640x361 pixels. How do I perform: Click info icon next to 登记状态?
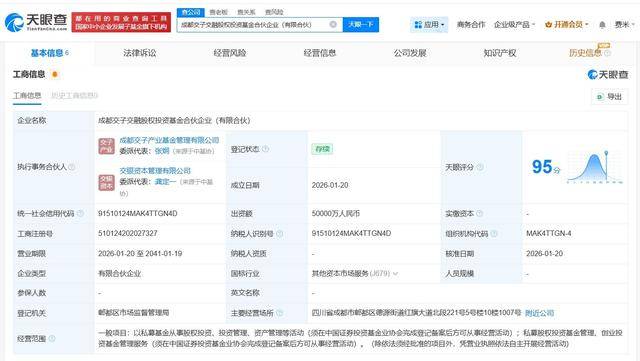click(x=265, y=149)
